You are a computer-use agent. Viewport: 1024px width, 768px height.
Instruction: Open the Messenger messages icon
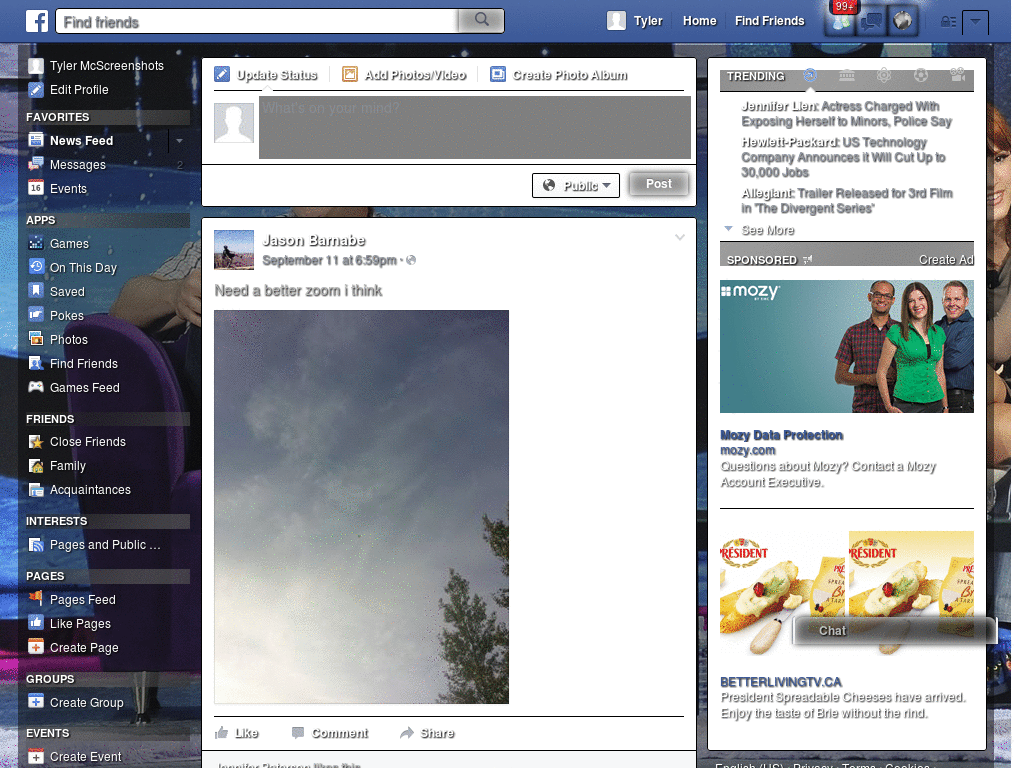pos(870,22)
